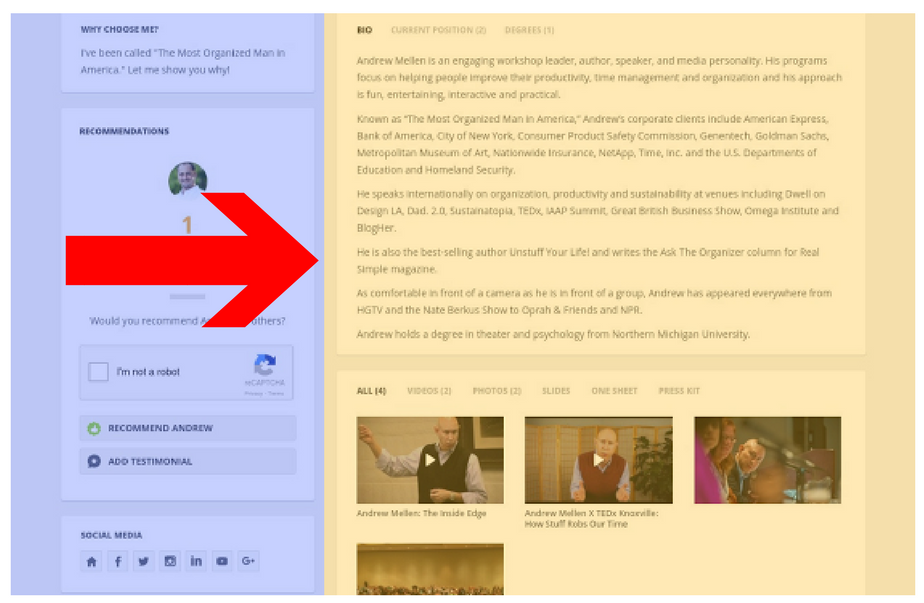
Task: Switch to the VIDEOS (2) tab
Action: [428, 391]
